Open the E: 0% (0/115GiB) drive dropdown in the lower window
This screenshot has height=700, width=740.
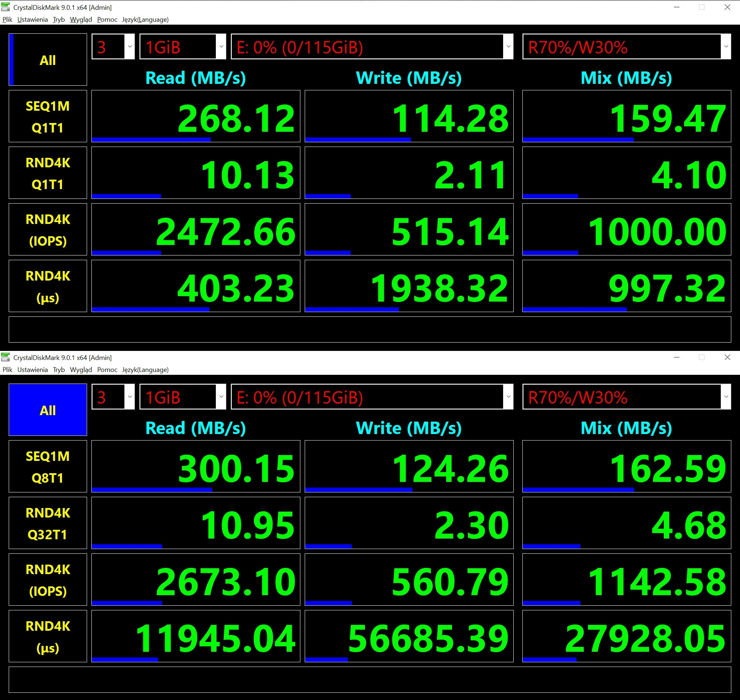[372, 397]
